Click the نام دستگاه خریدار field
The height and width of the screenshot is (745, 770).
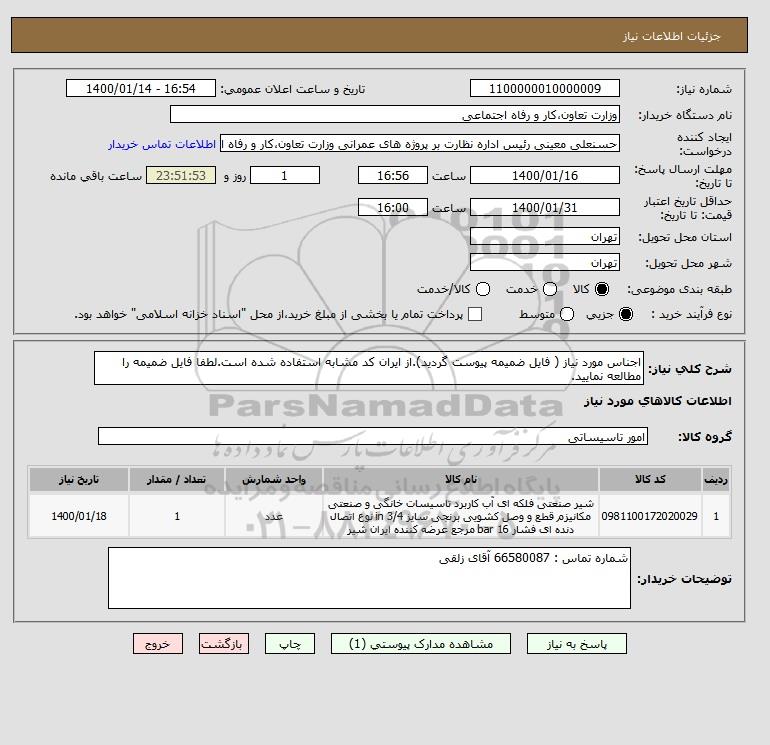coord(395,114)
